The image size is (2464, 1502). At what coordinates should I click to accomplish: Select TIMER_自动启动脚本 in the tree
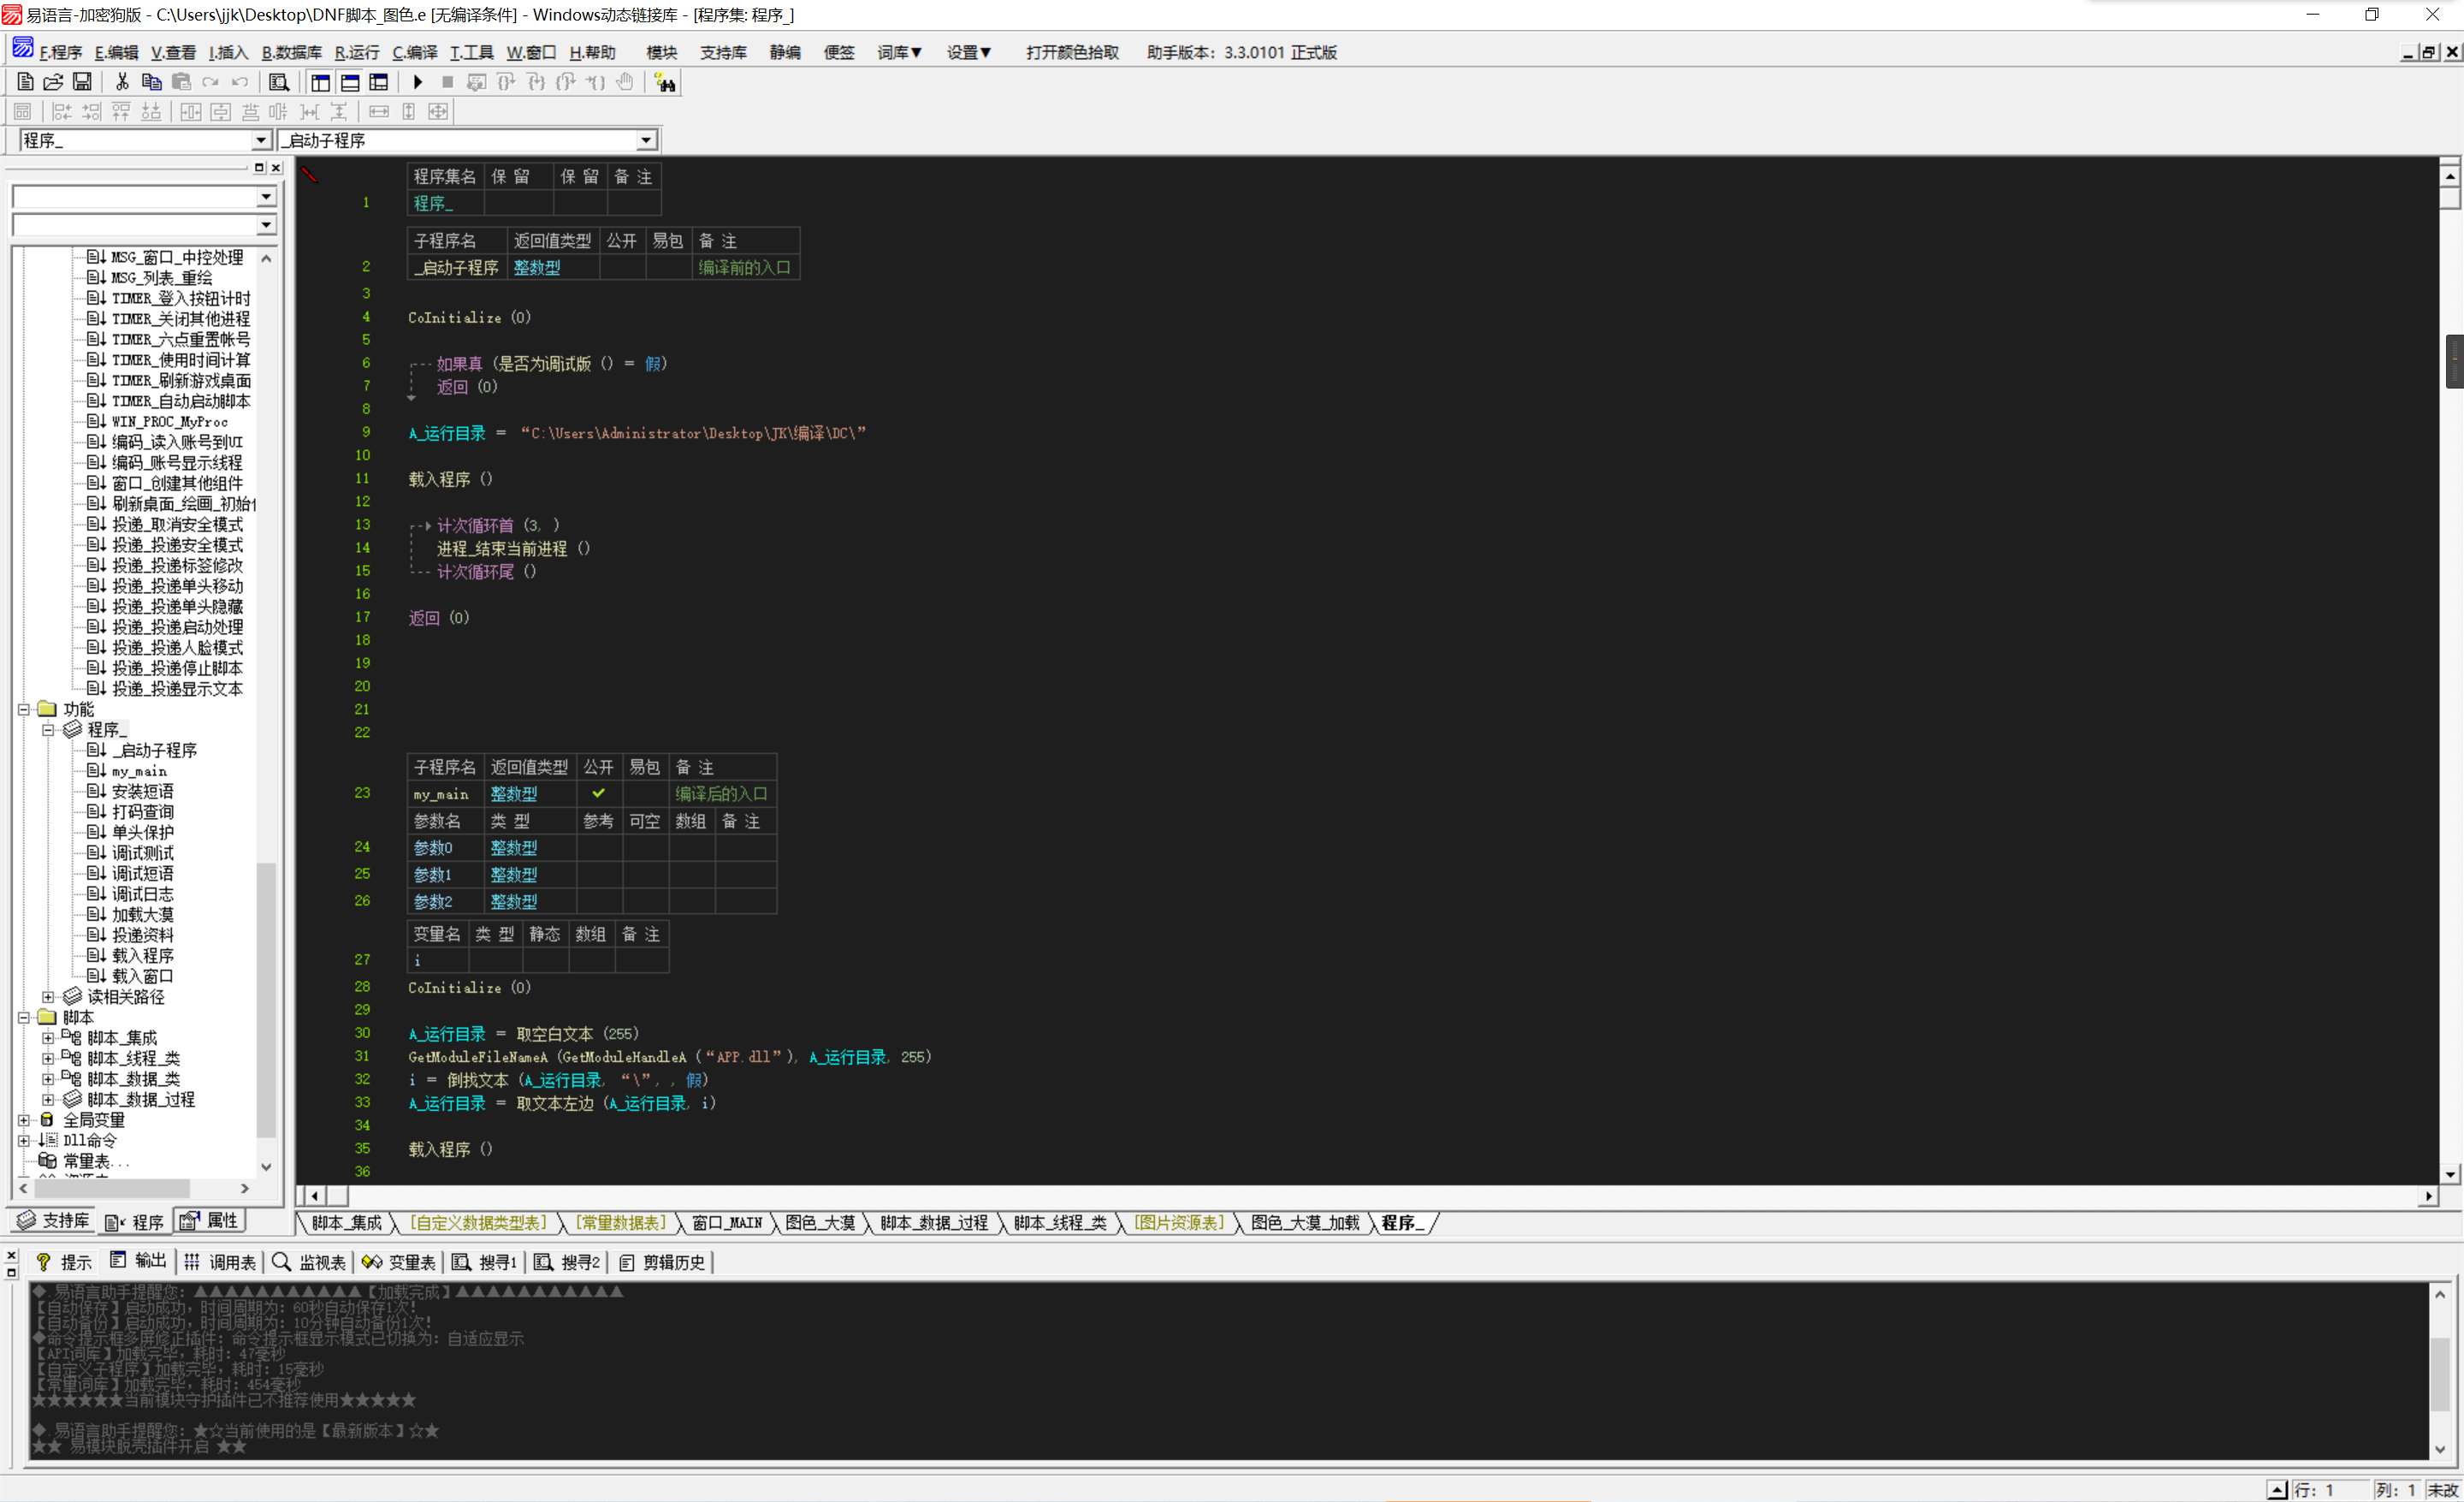pos(181,401)
